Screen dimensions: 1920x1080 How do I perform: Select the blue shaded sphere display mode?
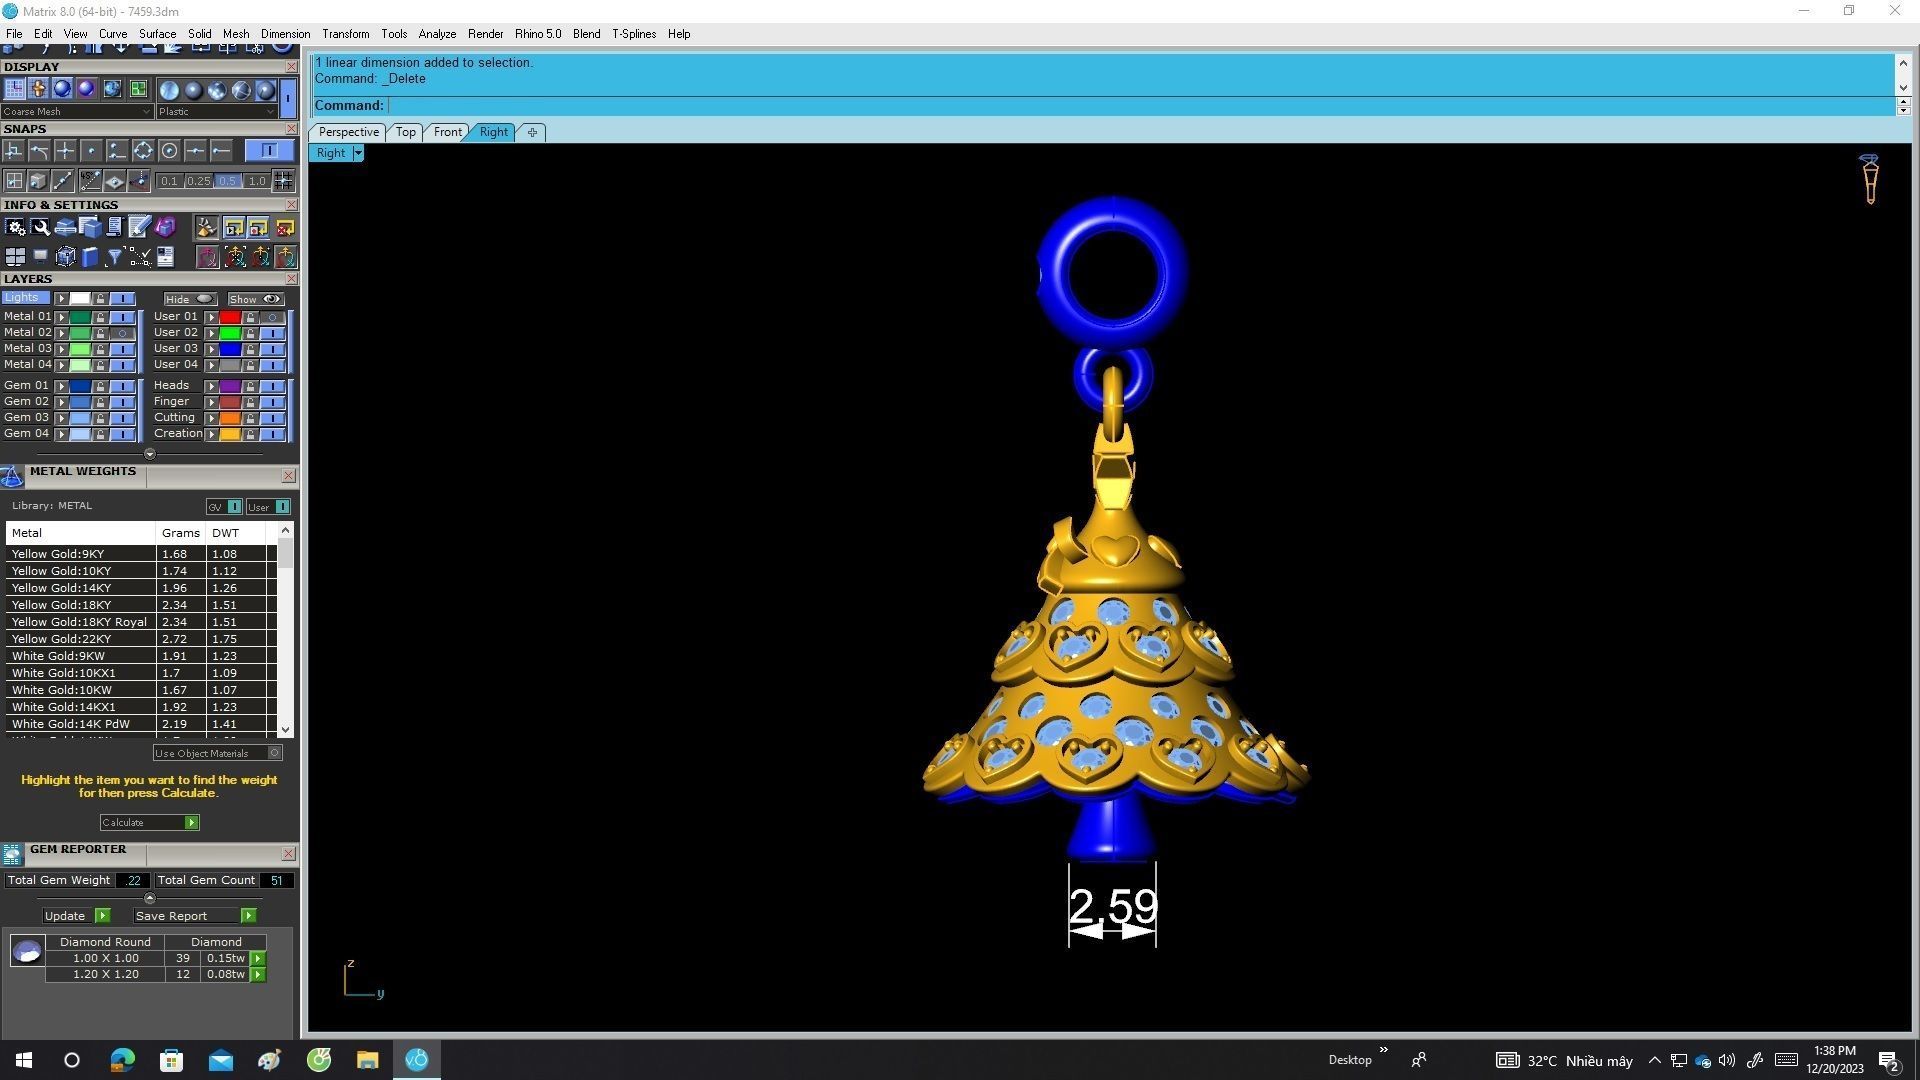(62, 89)
